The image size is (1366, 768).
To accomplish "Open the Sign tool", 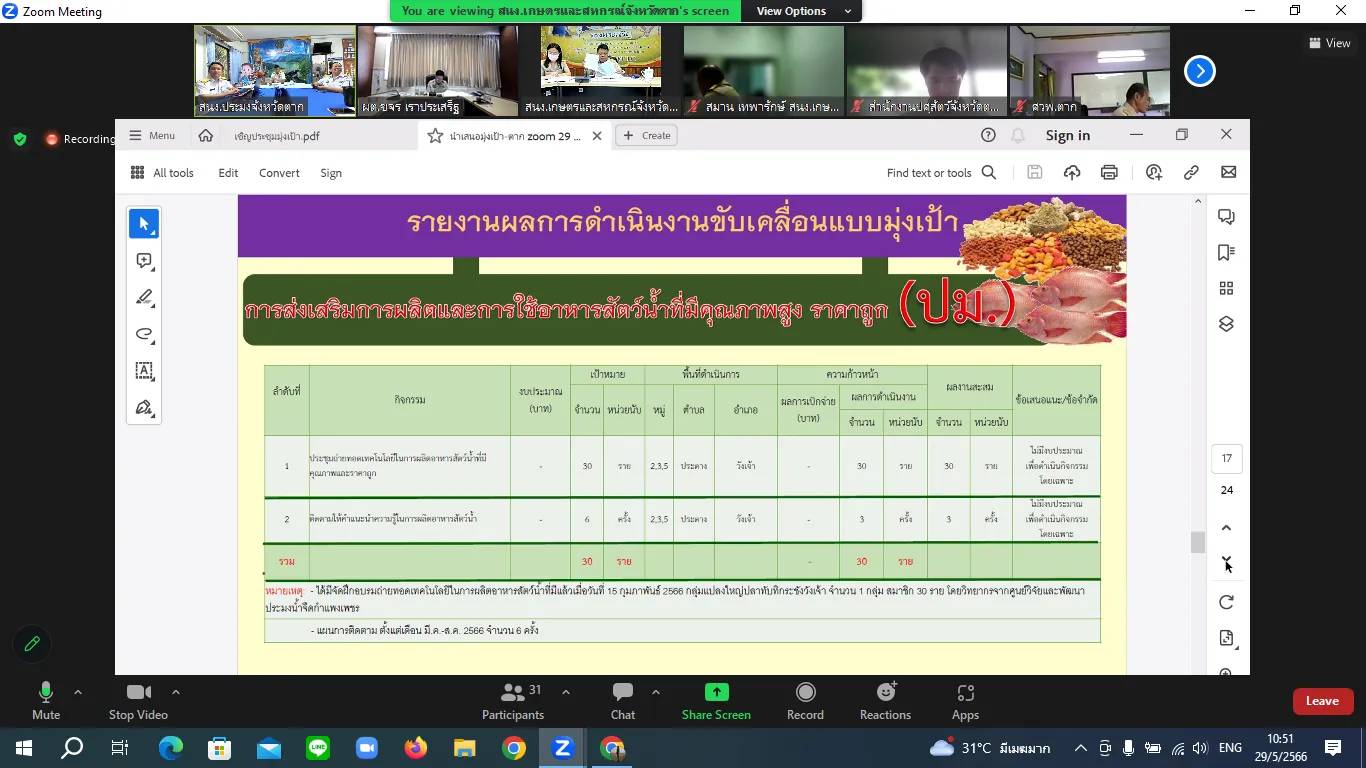I will click(331, 173).
